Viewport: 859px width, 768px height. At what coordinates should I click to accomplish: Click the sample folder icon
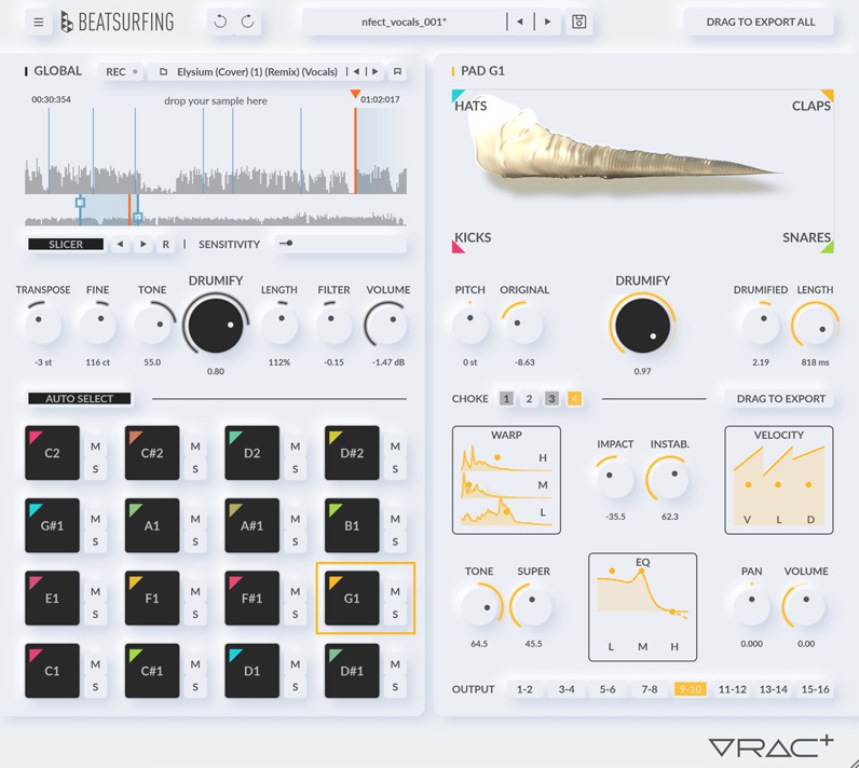[163, 72]
